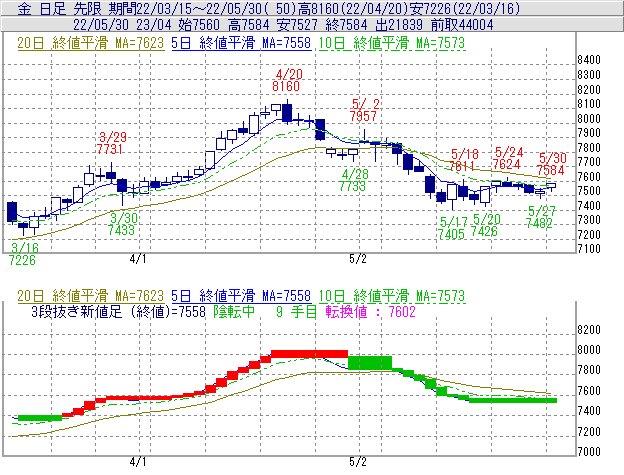Click the 4/1 date on the upper chart axis
Screen dimensions: 624x475
tap(138, 259)
